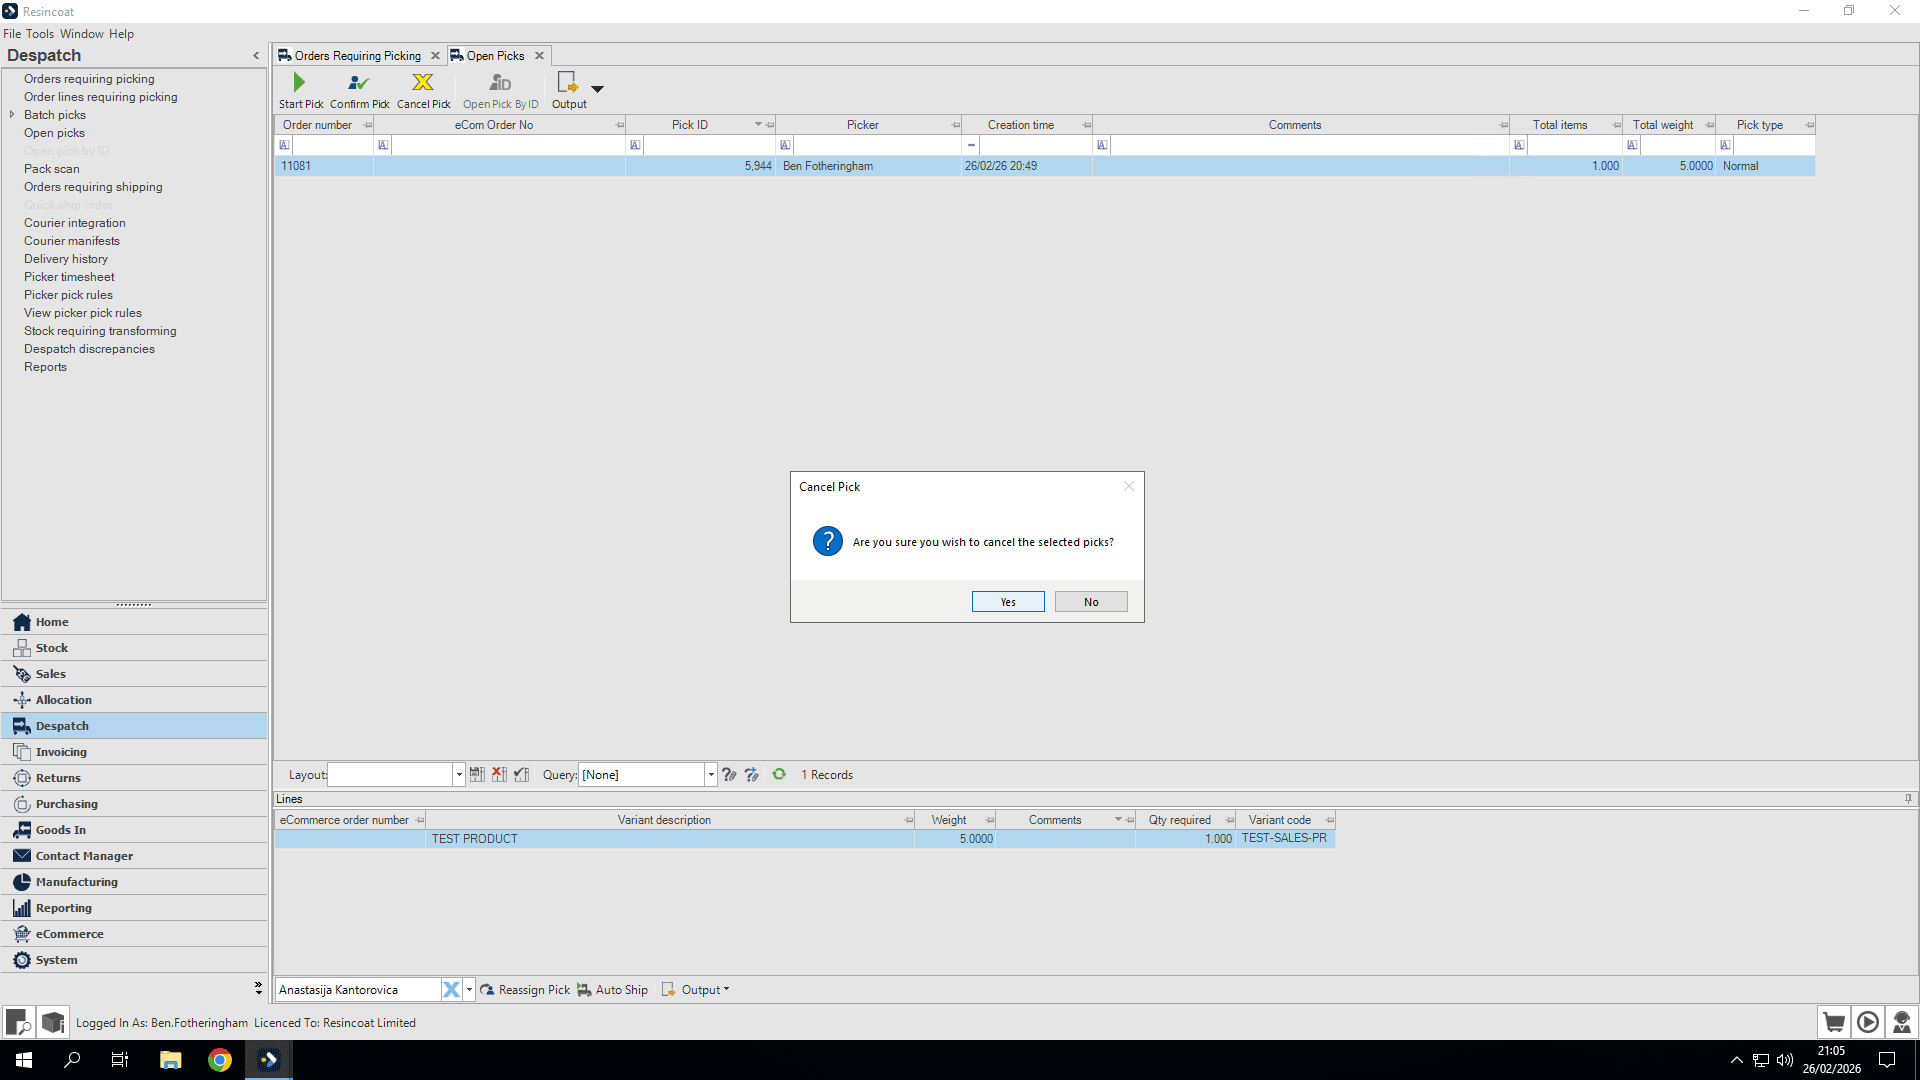
Task: Open the picker name dropdown arrow
Action: (x=469, y=990)
